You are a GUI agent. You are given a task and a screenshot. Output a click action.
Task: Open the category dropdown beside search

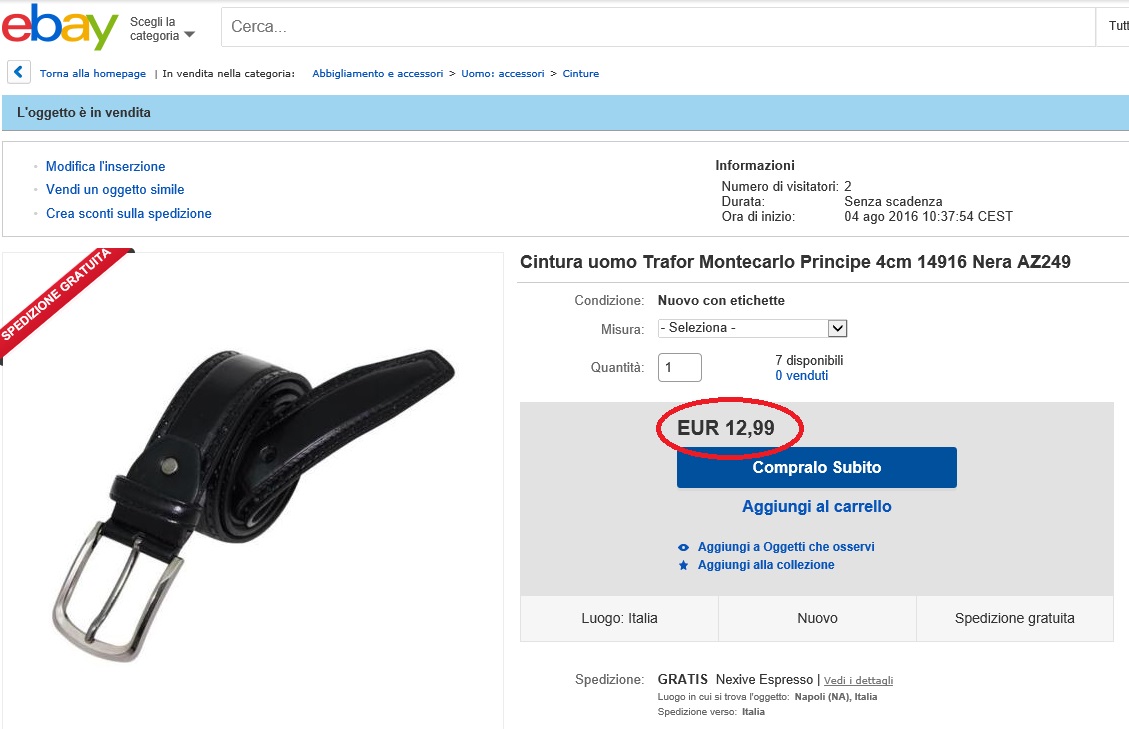(x=1117, y=27)
